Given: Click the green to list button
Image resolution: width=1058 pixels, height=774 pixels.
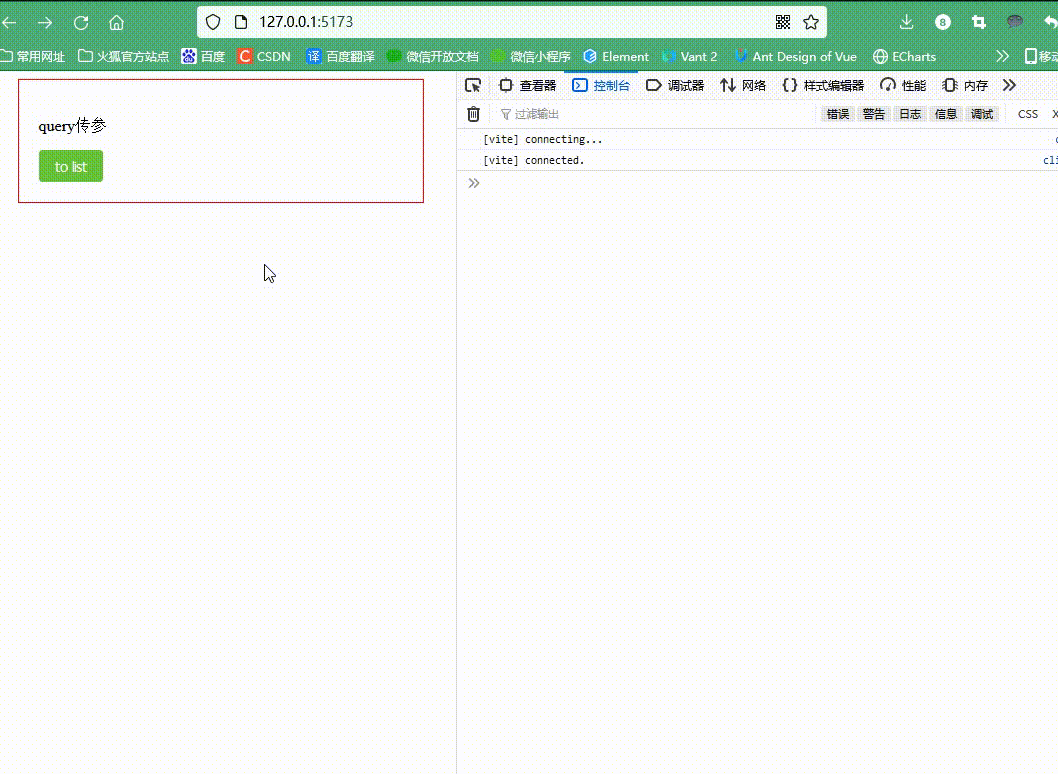Looking at the screenshot, I should 71,166.
